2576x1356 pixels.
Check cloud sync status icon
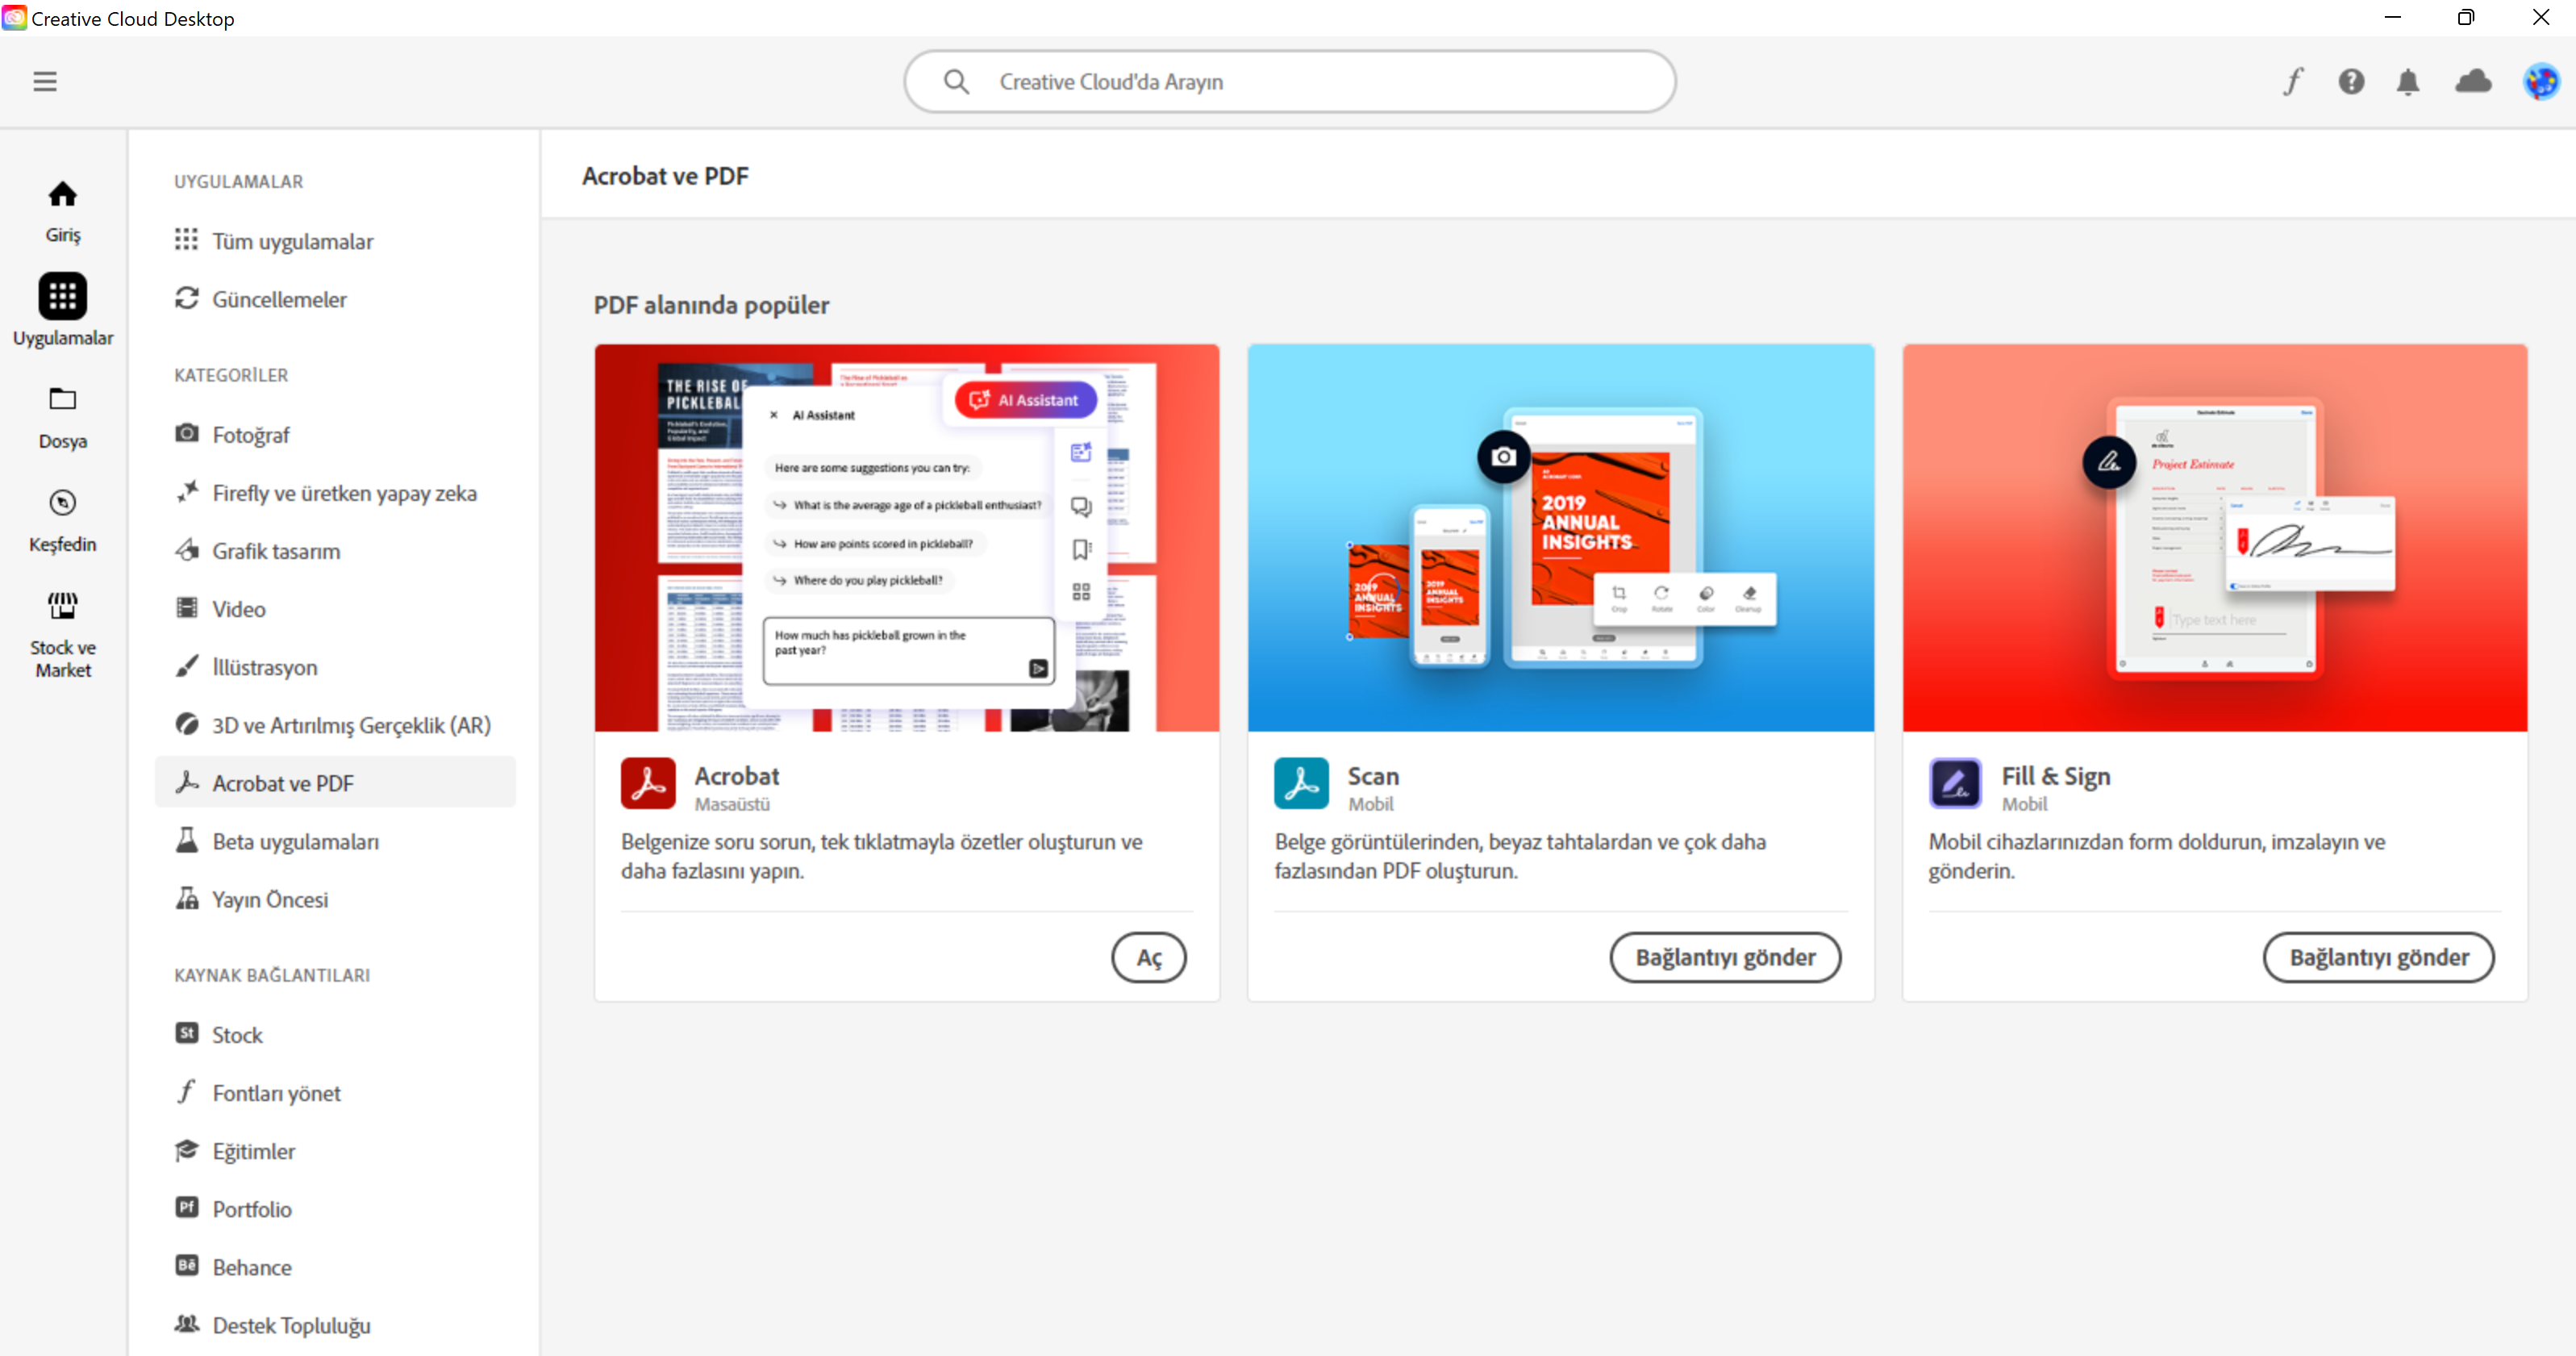tap(2473, 82)
